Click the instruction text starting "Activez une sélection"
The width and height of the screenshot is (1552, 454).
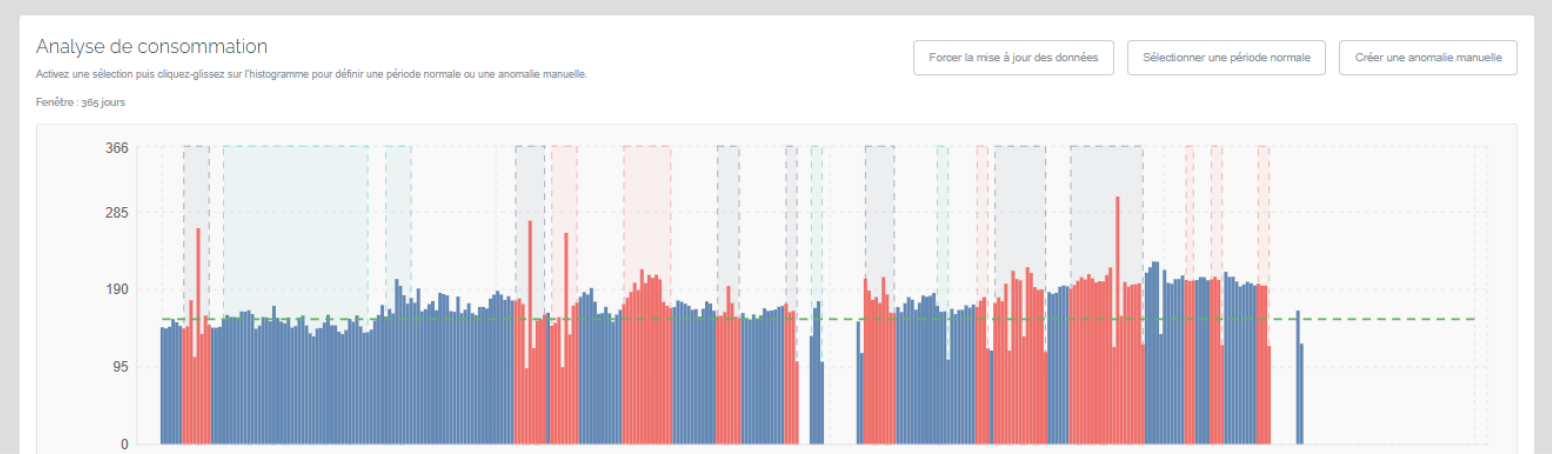(x=311, y=75)
